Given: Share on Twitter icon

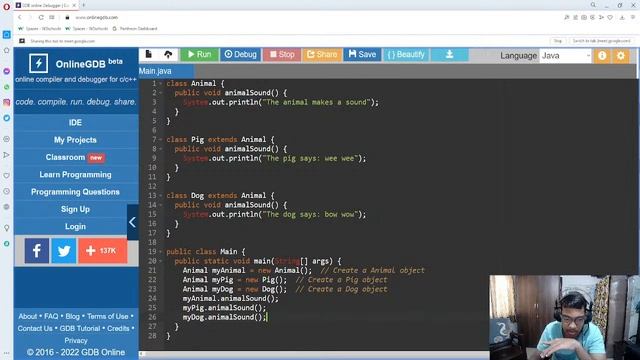Looking at the screenshot, I should (x=64, y=251).
